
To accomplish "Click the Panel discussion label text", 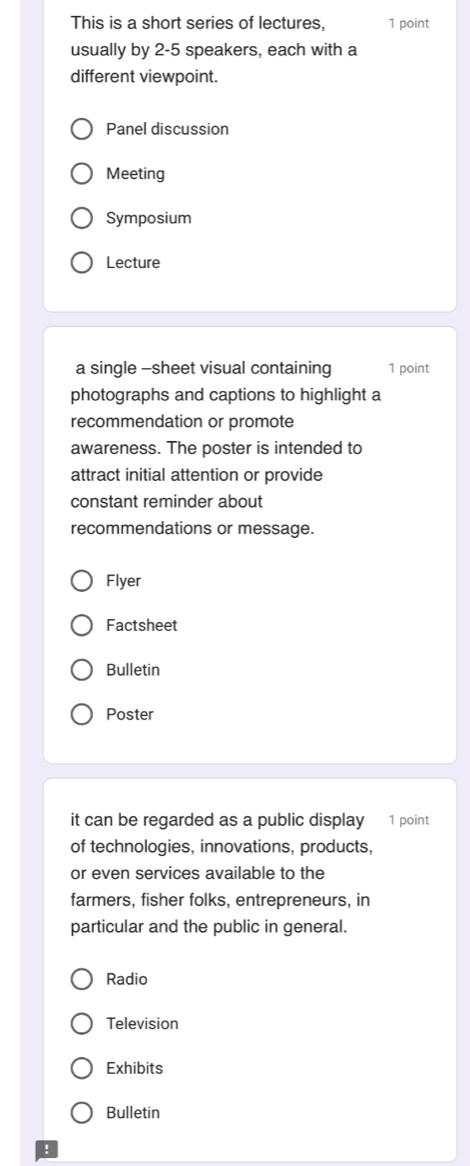I will pos(167,129).
